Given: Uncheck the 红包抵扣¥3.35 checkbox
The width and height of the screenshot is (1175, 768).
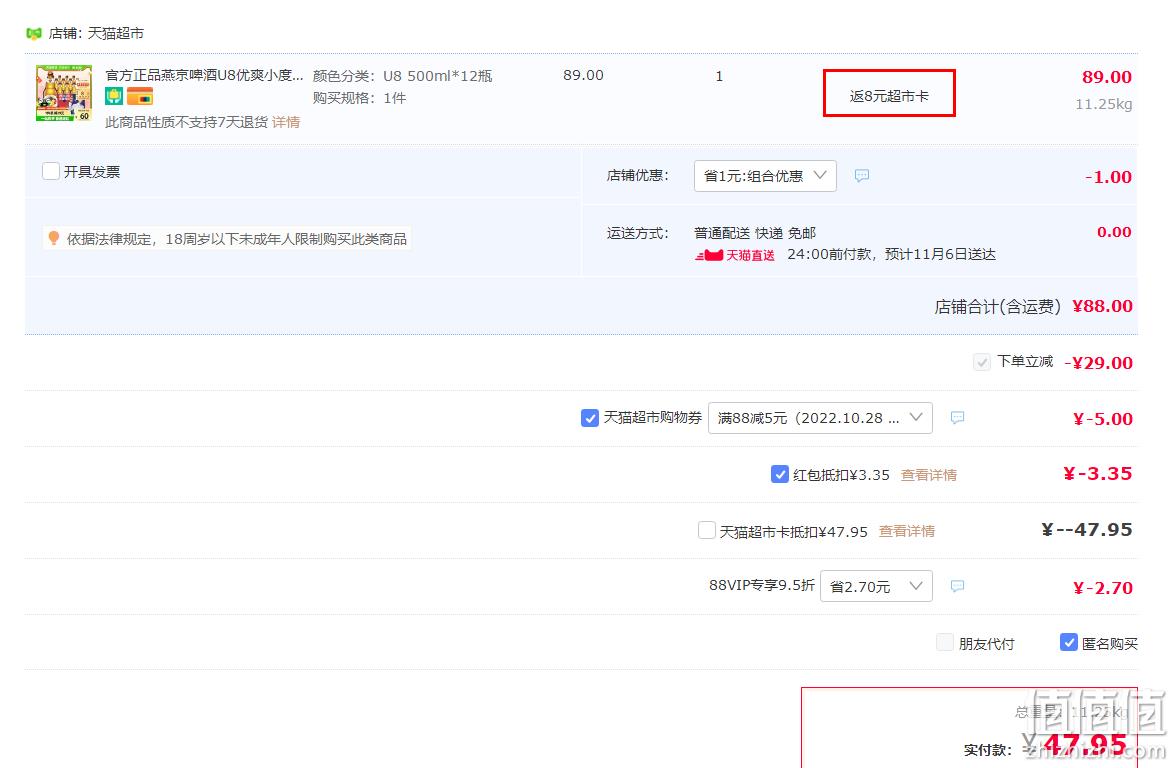Looking at the screenshot, I should (779, 474).
